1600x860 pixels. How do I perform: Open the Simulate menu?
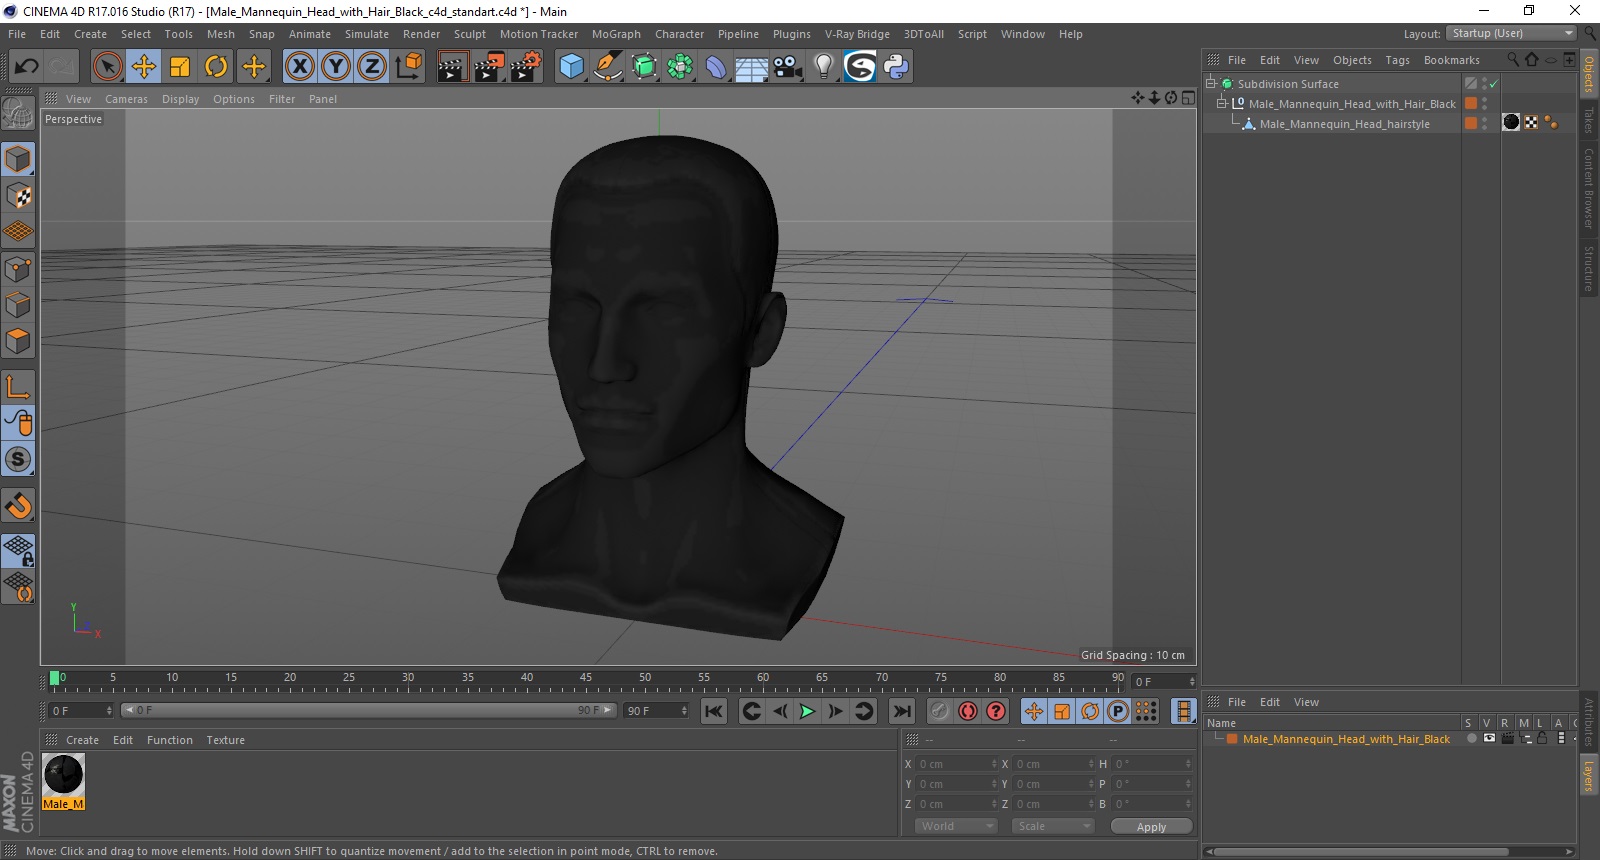(367, 34)
